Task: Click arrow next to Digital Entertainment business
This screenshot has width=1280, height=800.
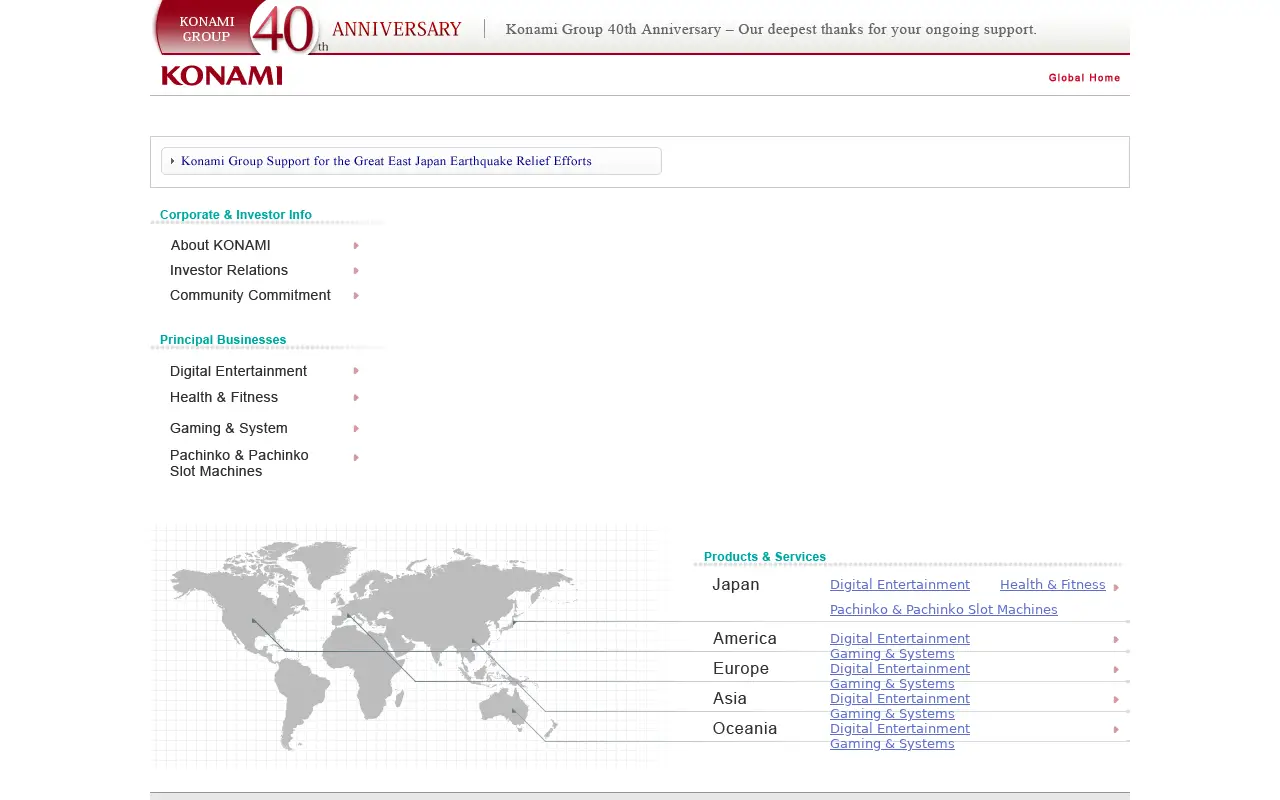Action: pos(356,371)
